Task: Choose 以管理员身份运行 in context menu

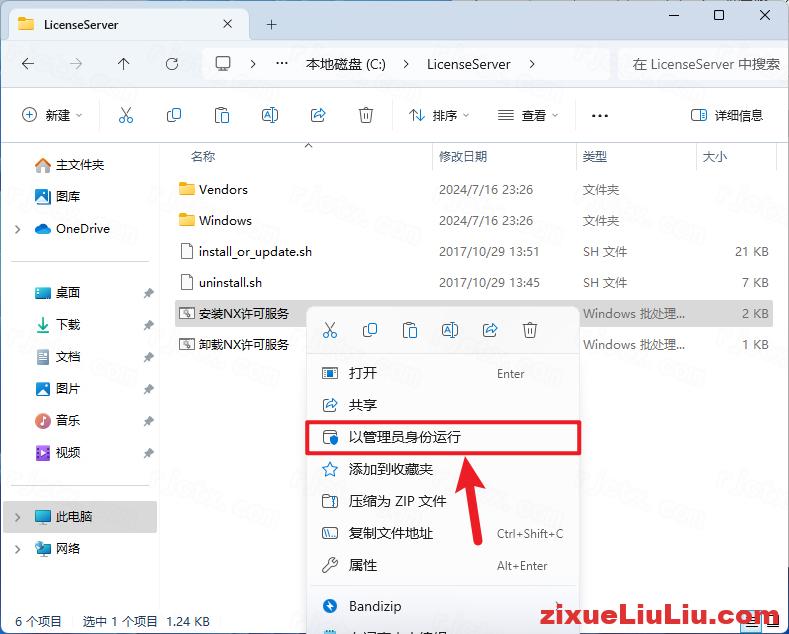Action: 443,437
